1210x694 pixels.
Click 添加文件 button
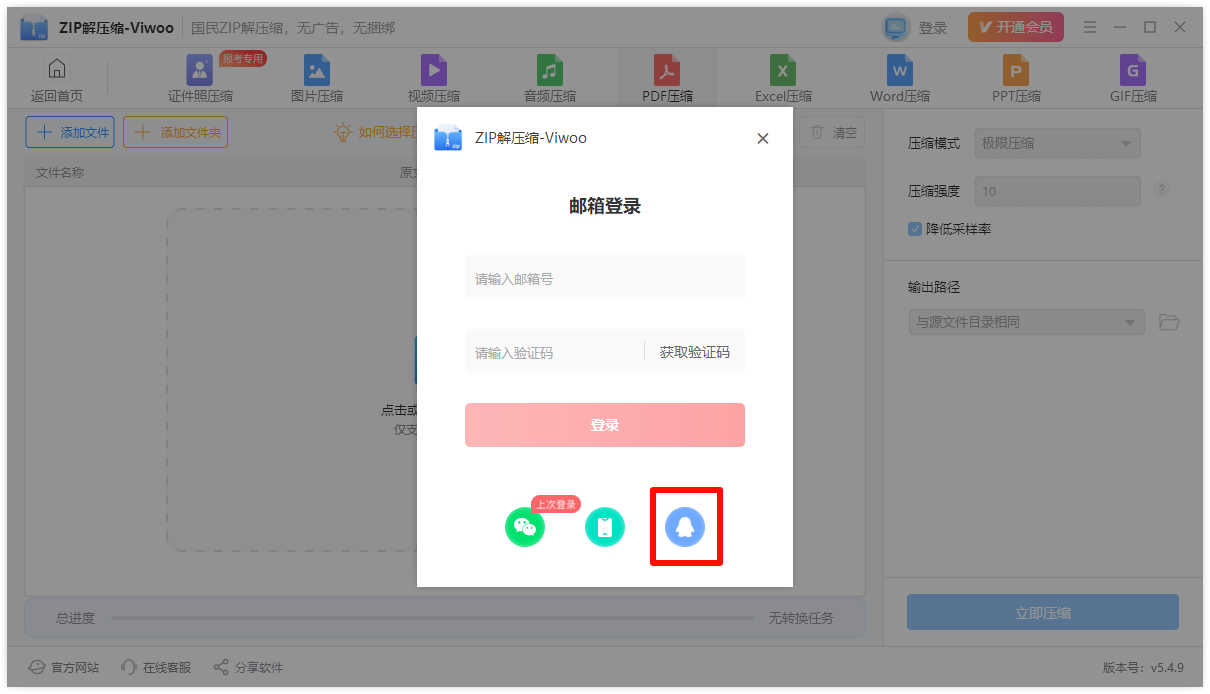[70, 132]
